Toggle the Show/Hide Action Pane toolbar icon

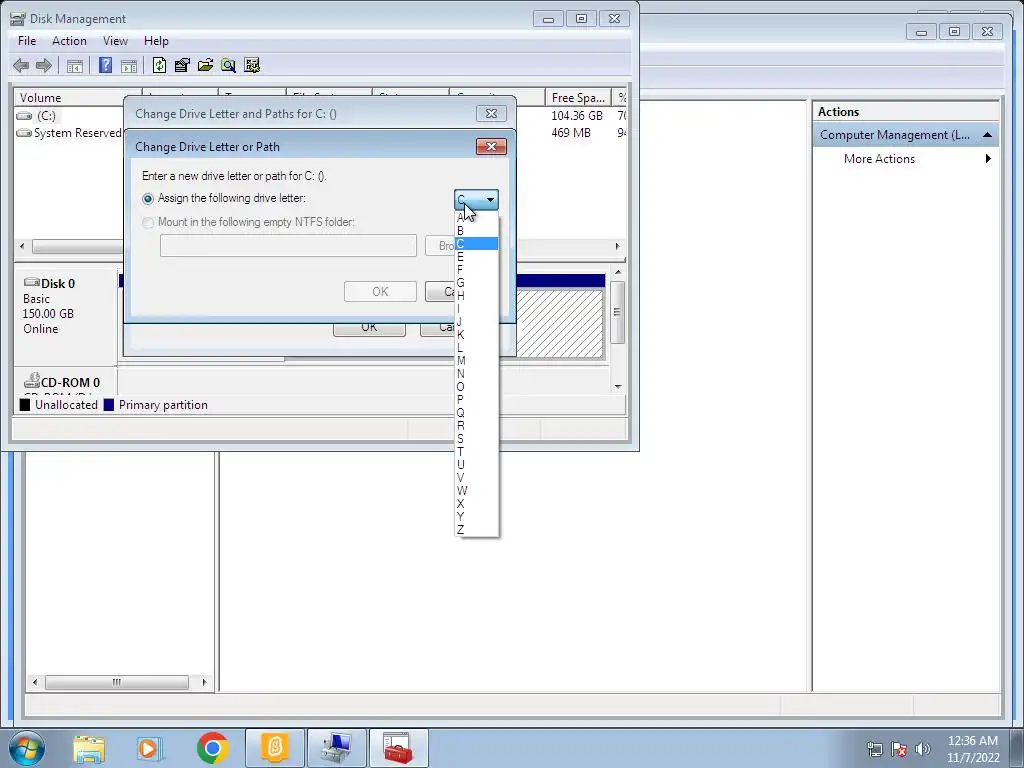coord(129,65)
